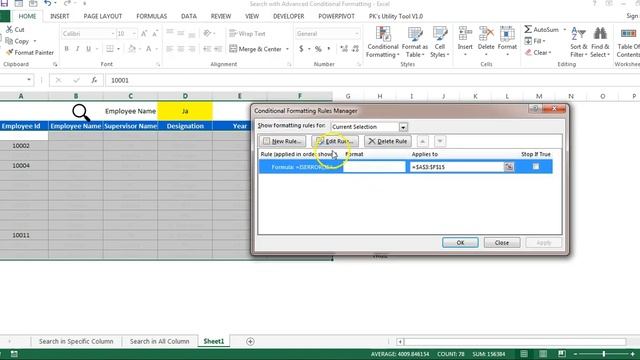
Task: Toggle Italic formatting
Action: point(78,49)
